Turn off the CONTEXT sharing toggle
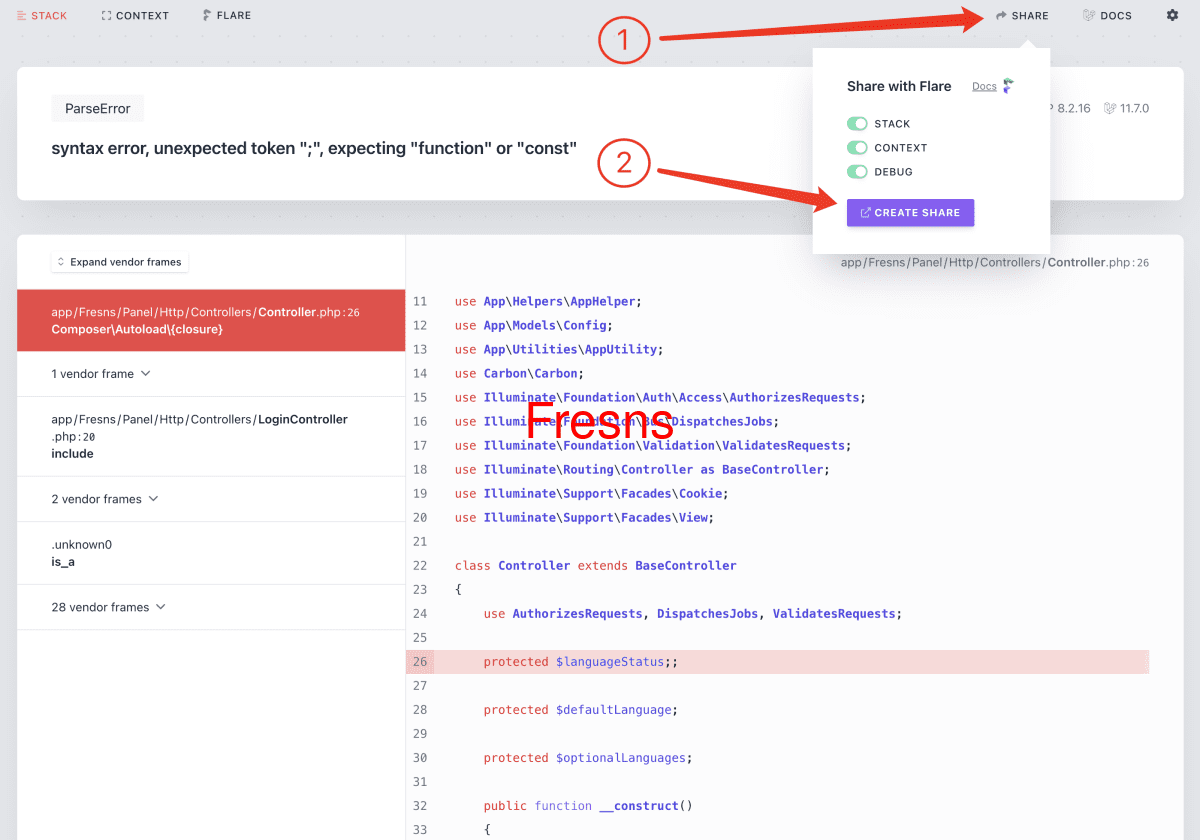Viewport: 1200px width, 840px height. tap(857, 147)
